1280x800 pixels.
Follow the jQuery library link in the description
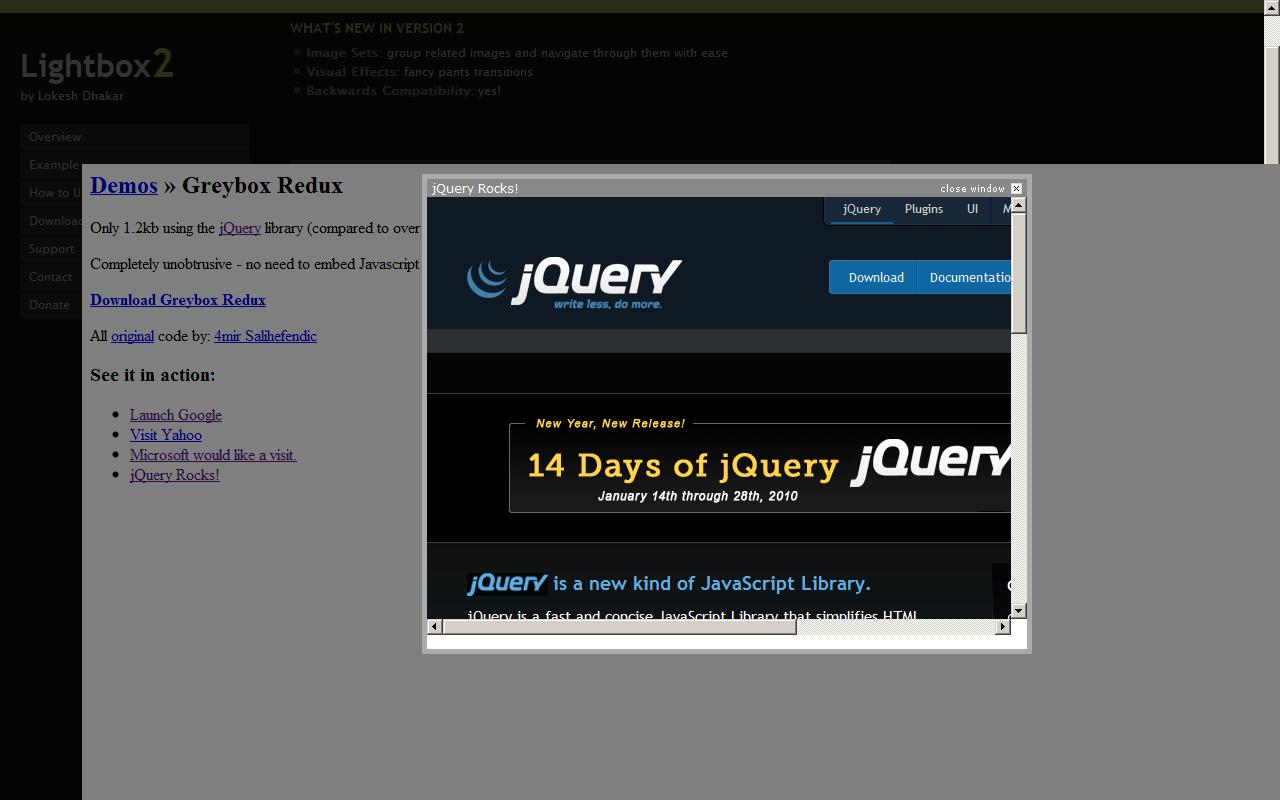[240, 228]
